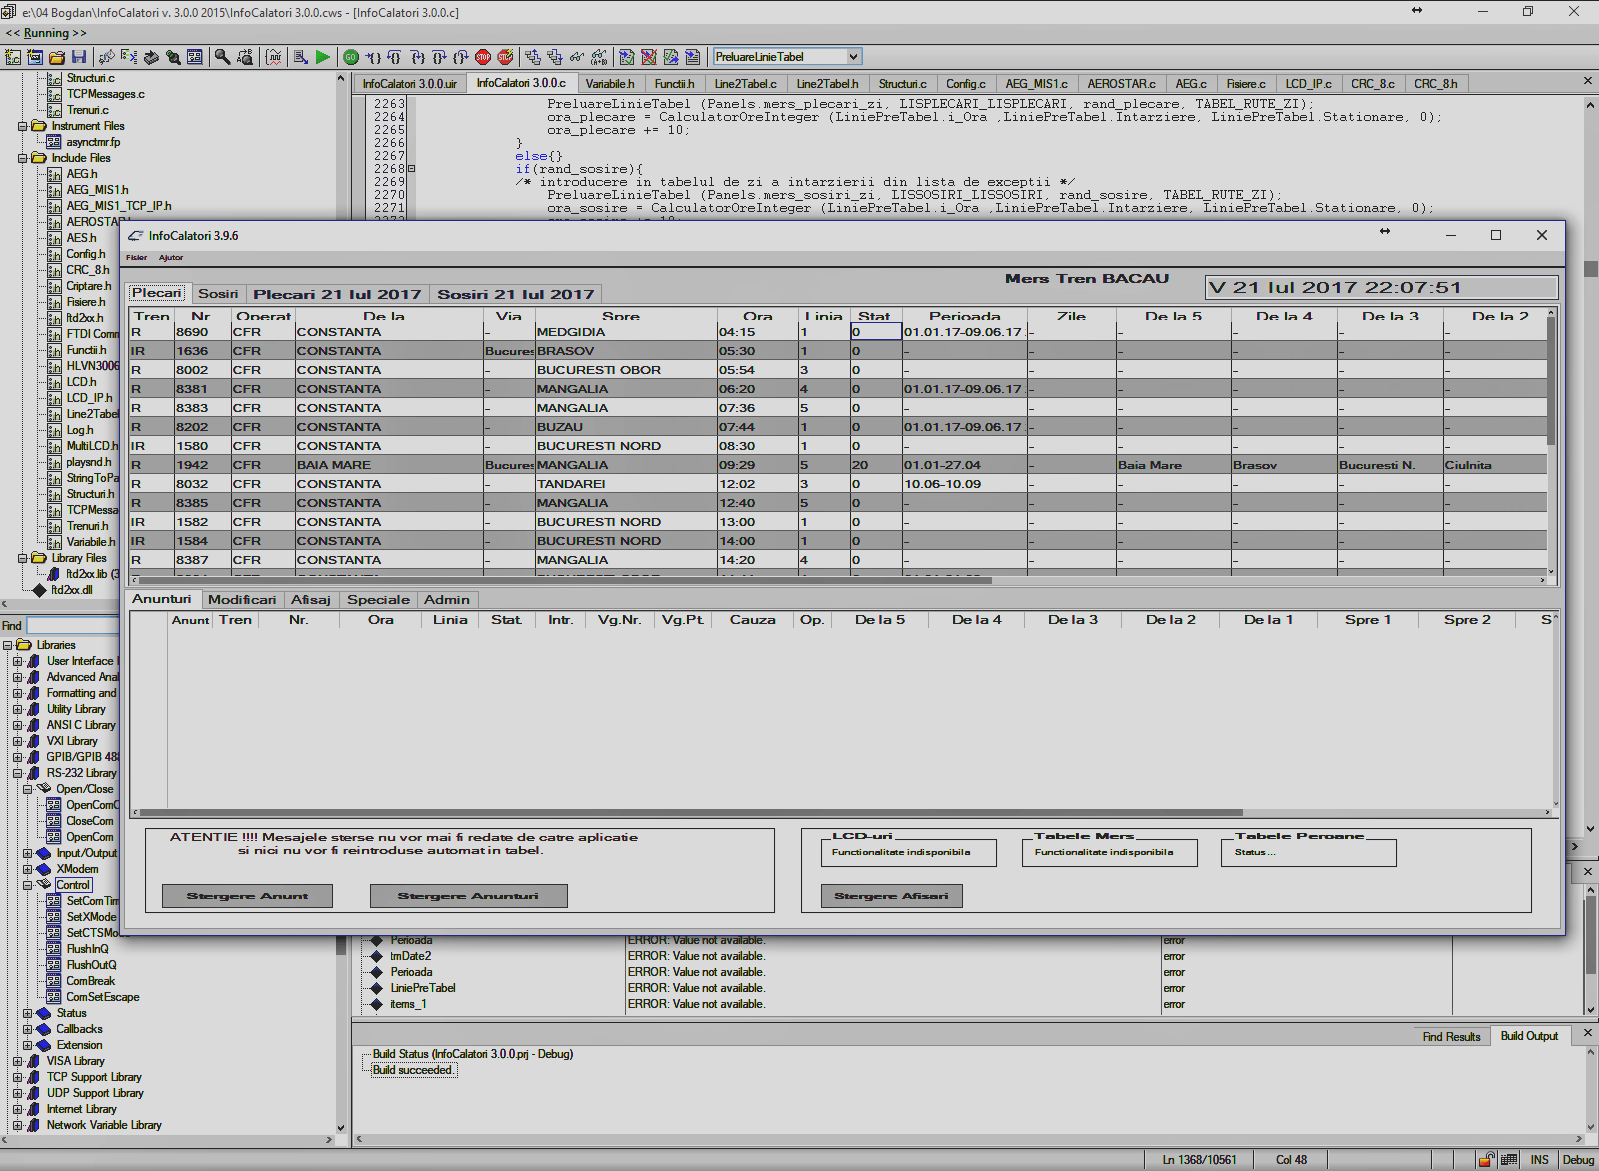
Task: Collapse the RS-232 Library node
Action: tap(17, 773)
